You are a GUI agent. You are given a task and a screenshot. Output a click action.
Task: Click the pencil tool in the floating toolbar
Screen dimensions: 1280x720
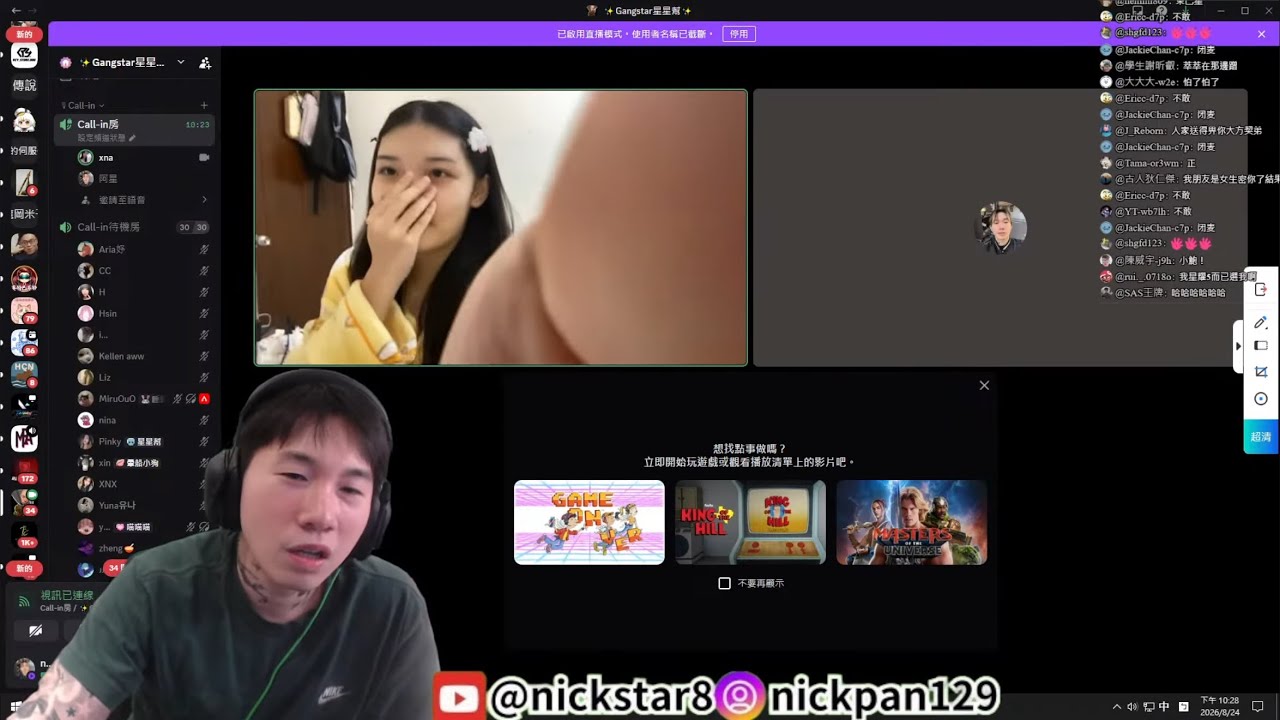pyautogui.click(x=1261, y=322)
